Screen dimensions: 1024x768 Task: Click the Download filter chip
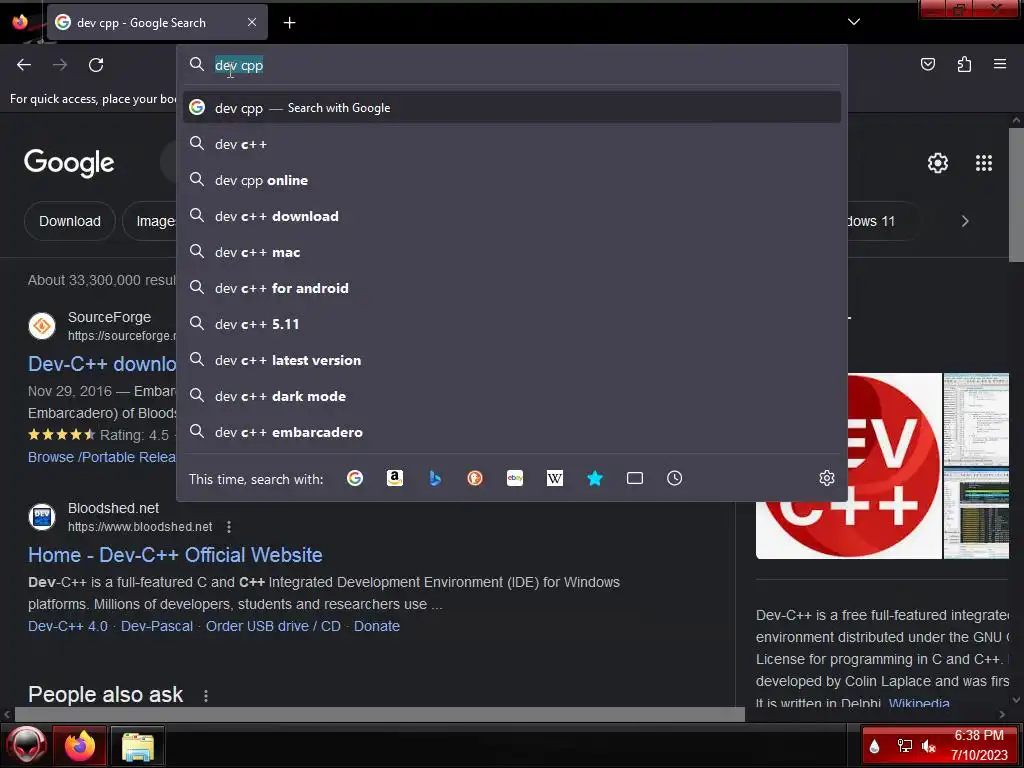point(70,221)
